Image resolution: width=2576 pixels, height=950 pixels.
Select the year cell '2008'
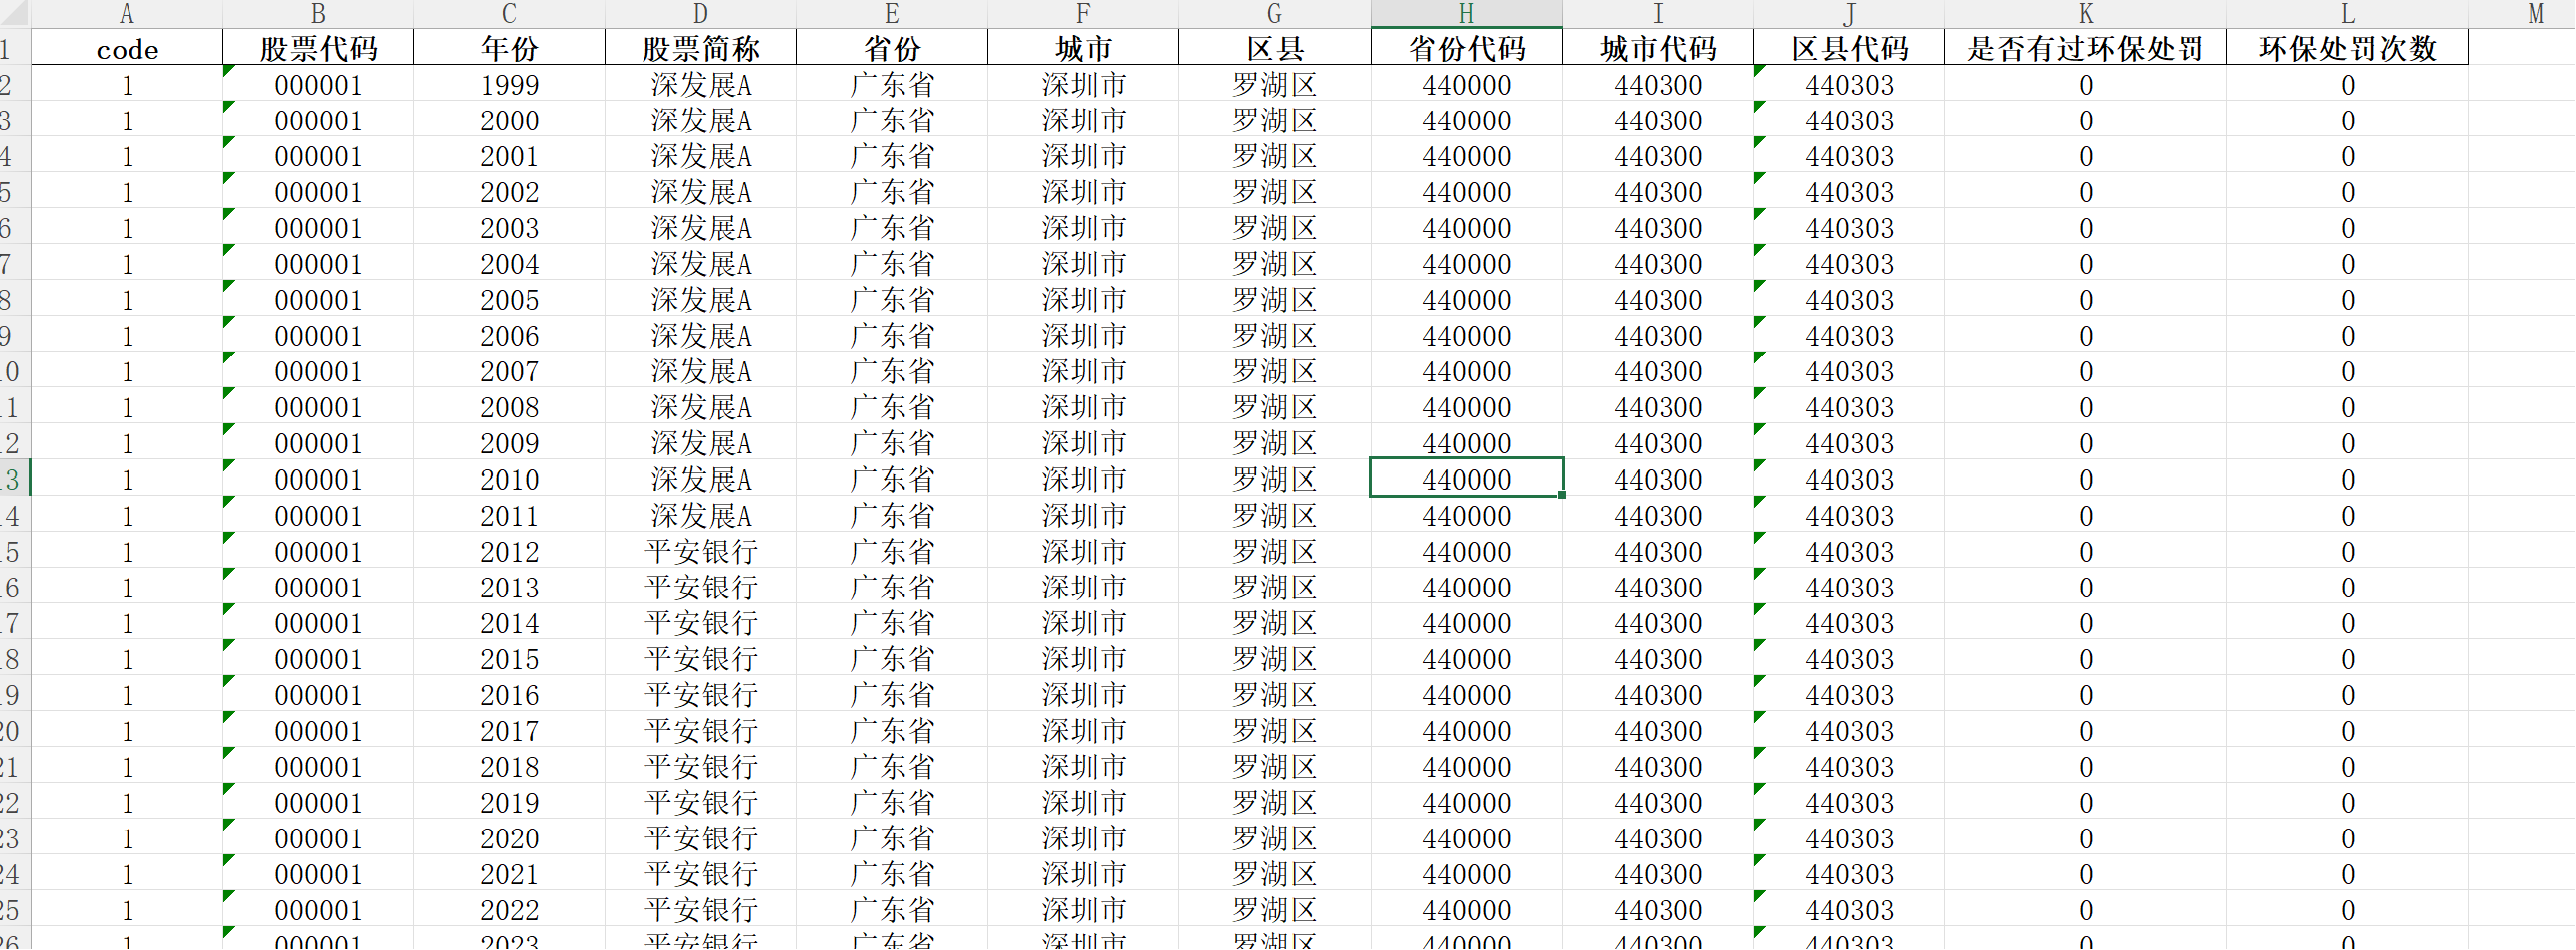(509, 407)
